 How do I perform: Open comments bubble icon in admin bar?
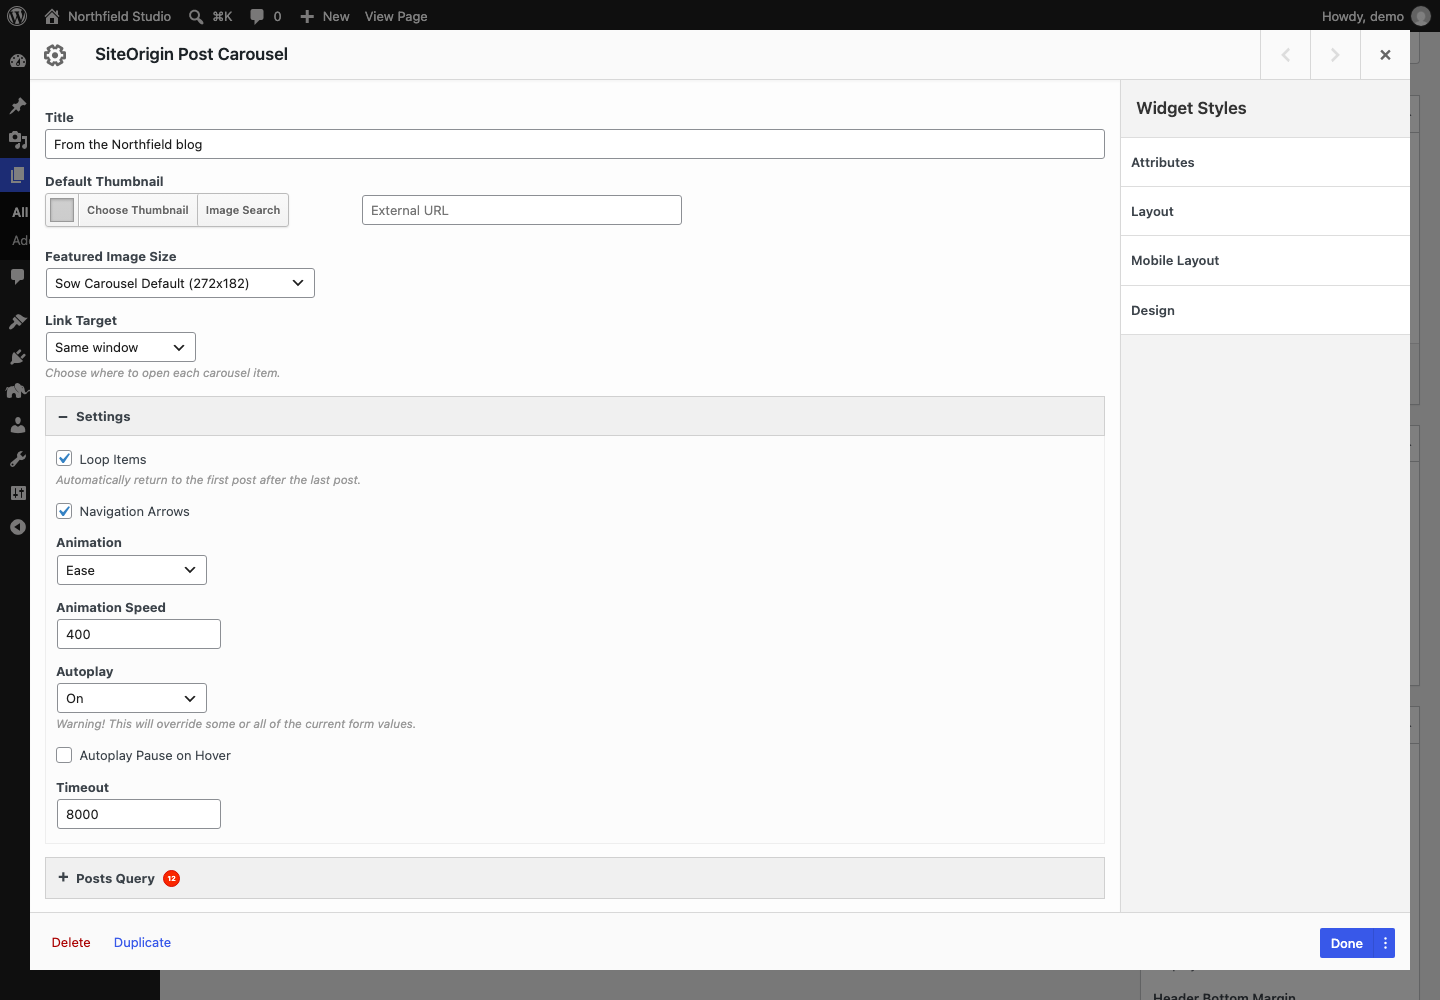[257, 16]
